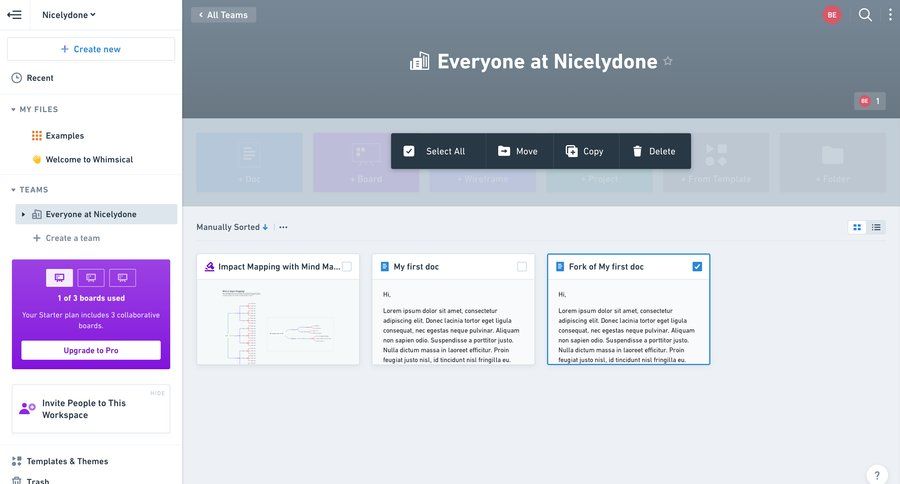Uncheck the Fork of My first doc checkbox
Screen dimensions: 900x484
(697, 266)
